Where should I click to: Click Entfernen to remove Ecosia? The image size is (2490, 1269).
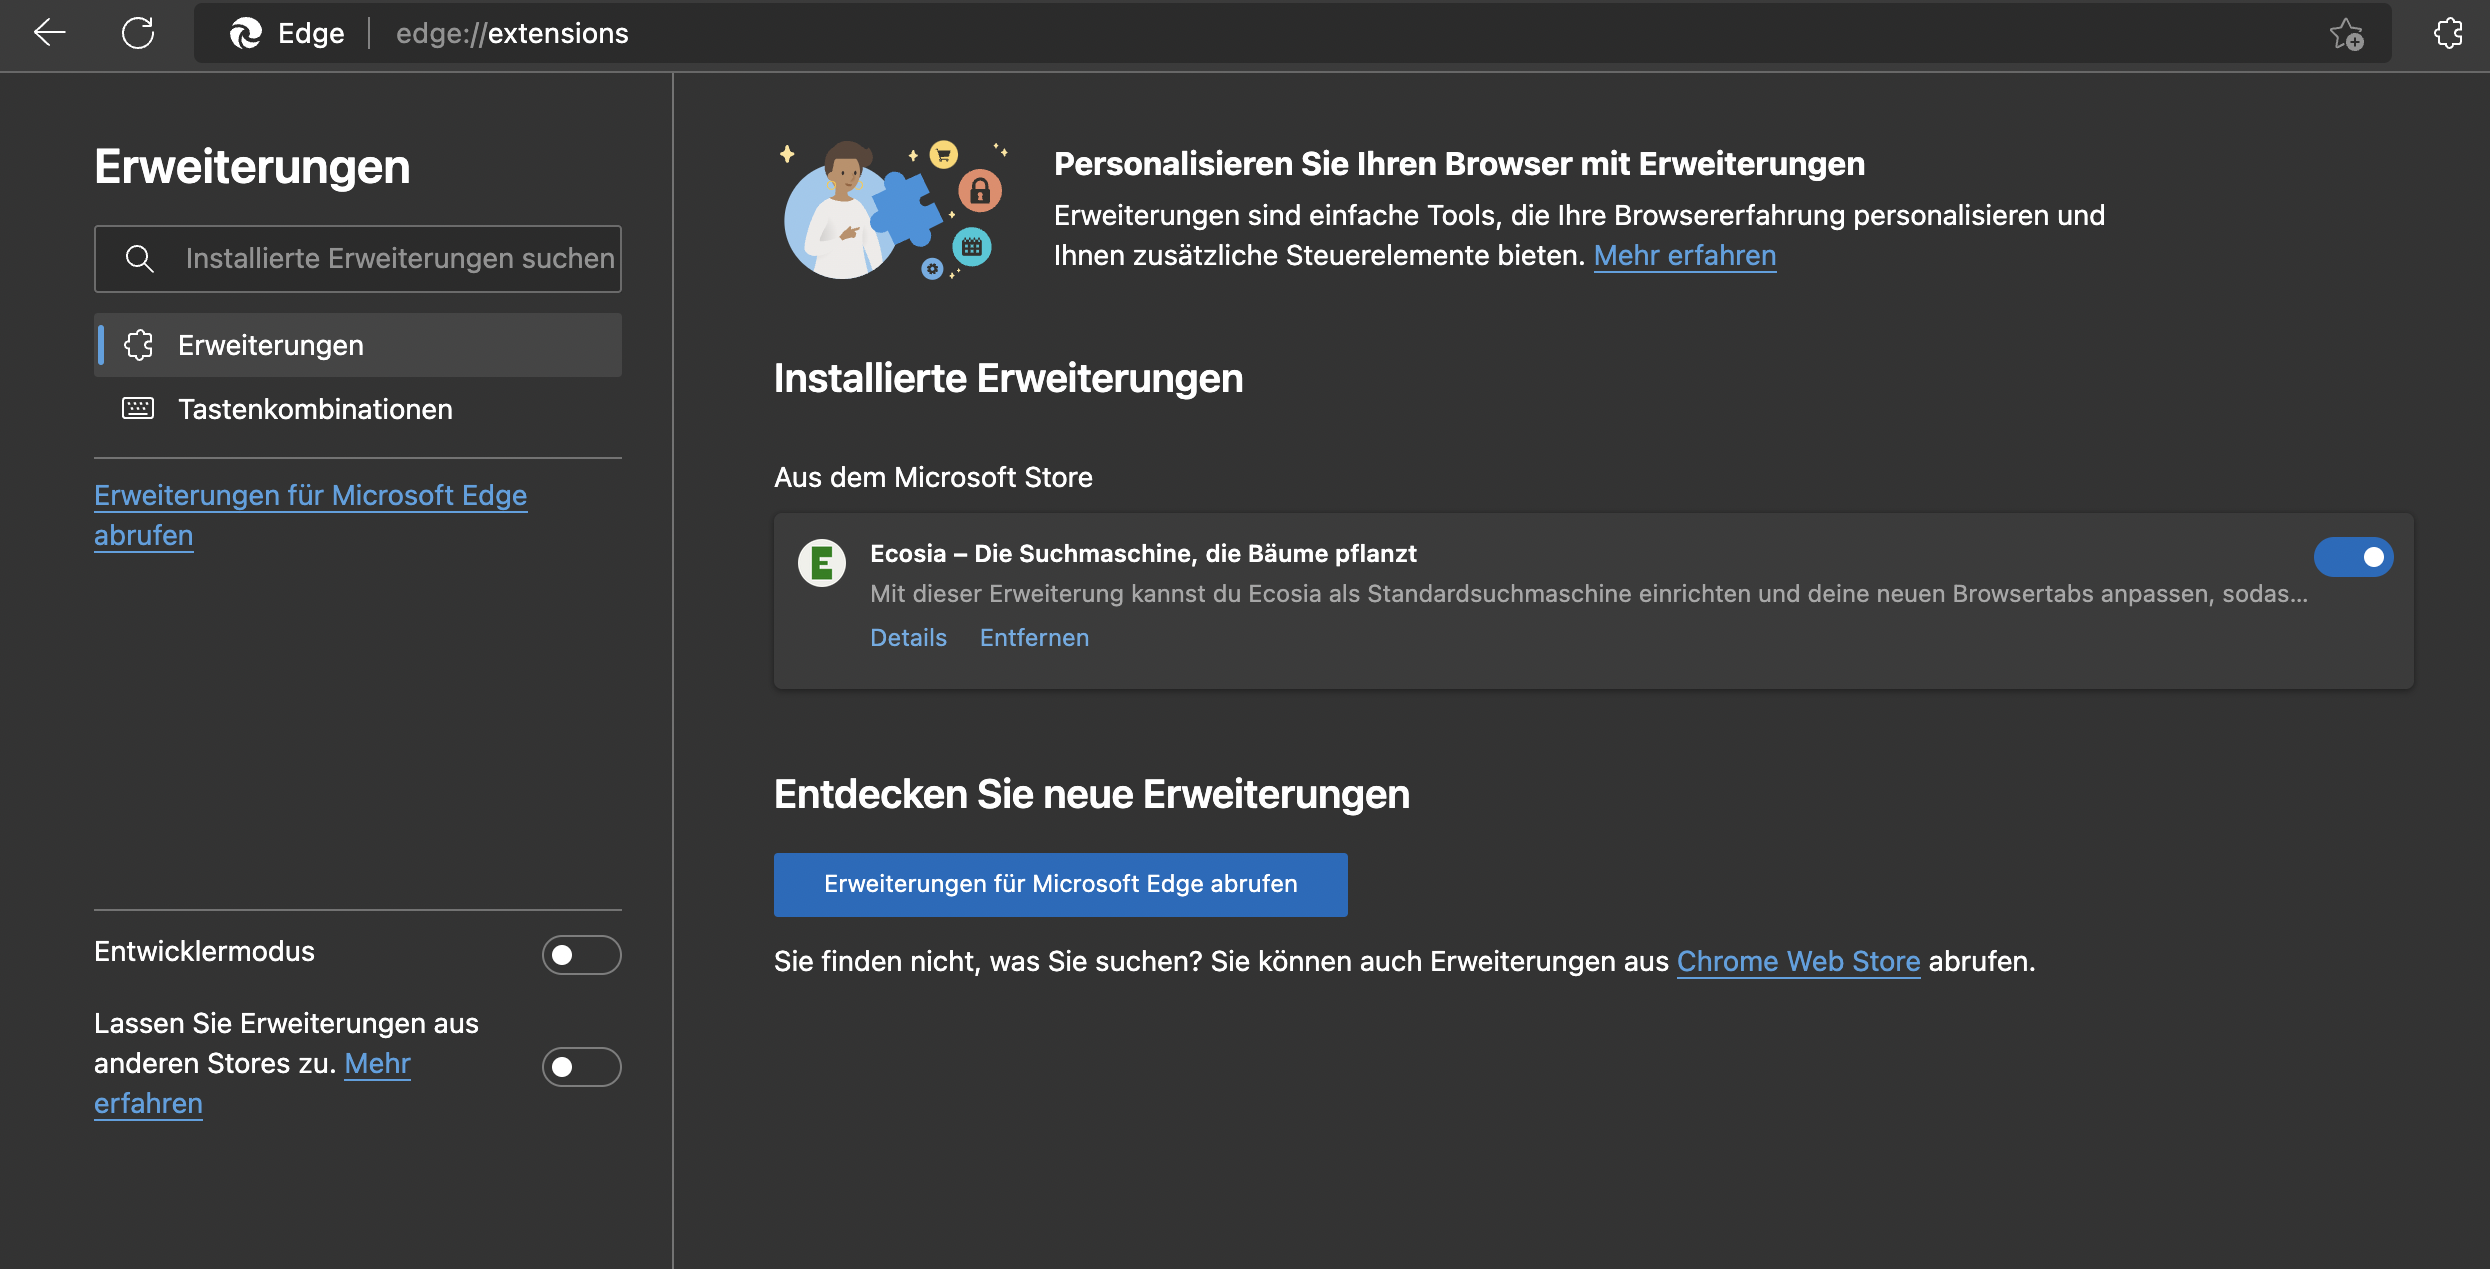click(x=1034, y=638)
